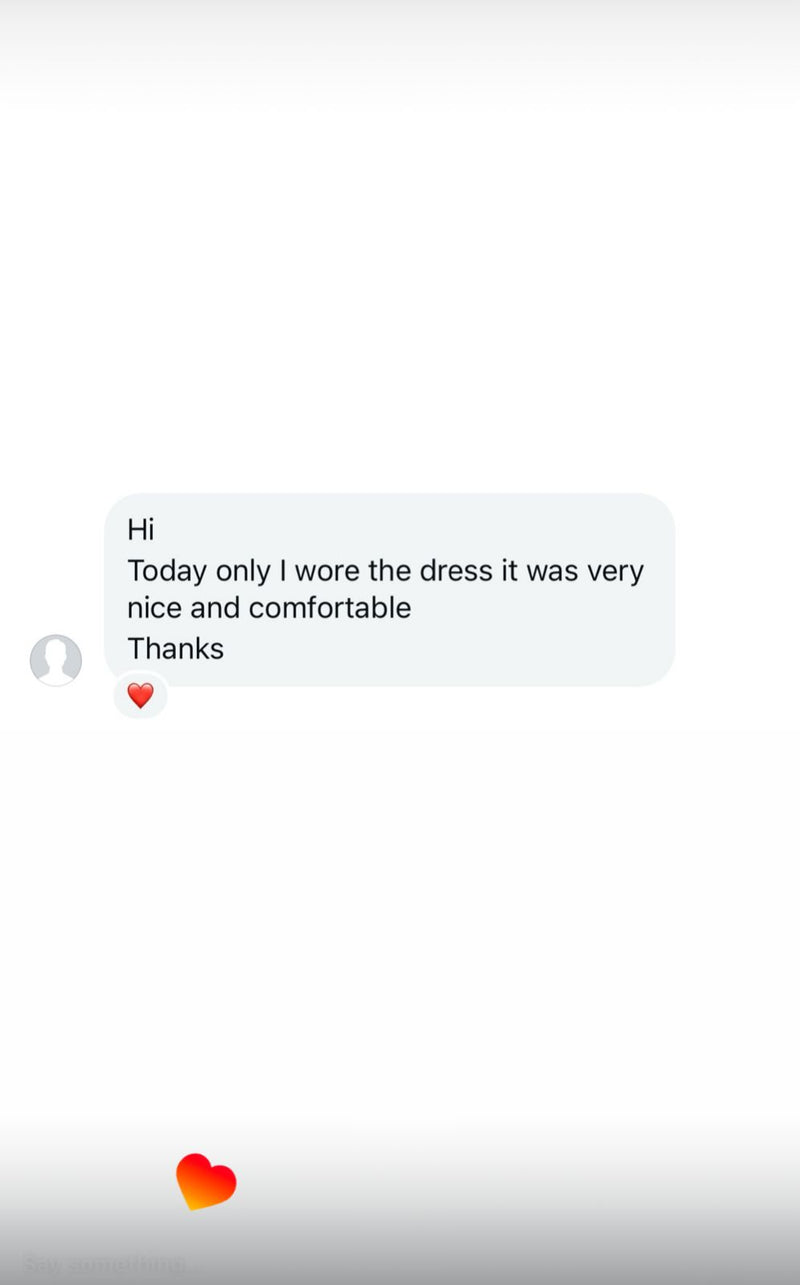Click the "Thanks" line in the message
Image resolution: width=800 pixels, height=1285 pixels.
pyautogui.click(x=176, y=649)
